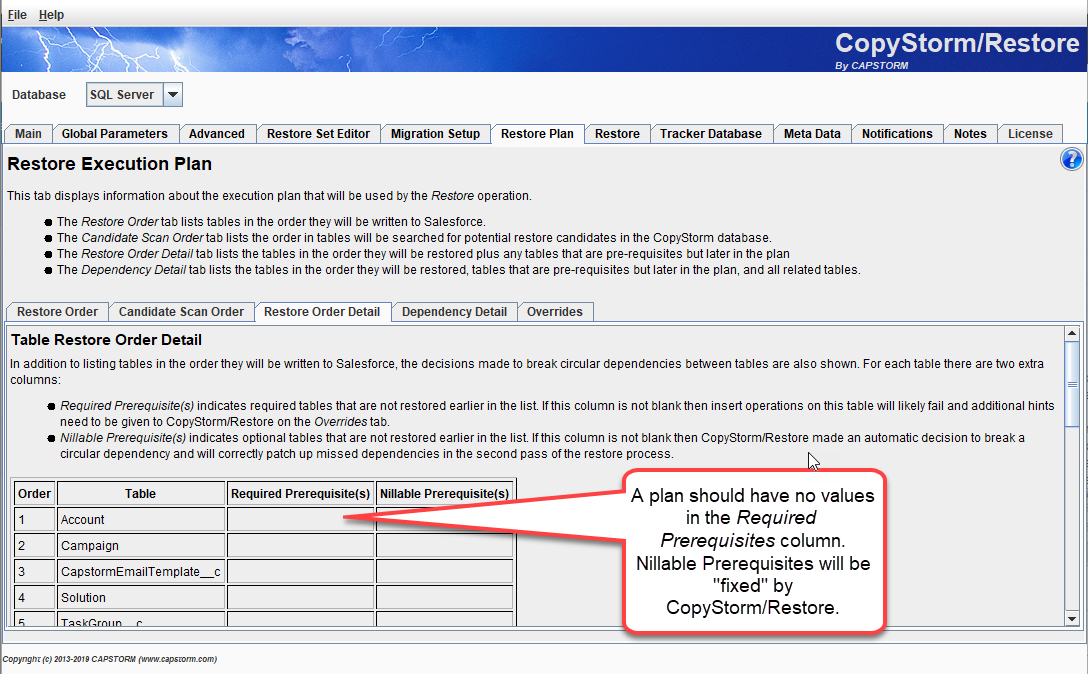Open the Restore Set Editor tab
The image size is (1088, 674).
[x=318, y=134]
